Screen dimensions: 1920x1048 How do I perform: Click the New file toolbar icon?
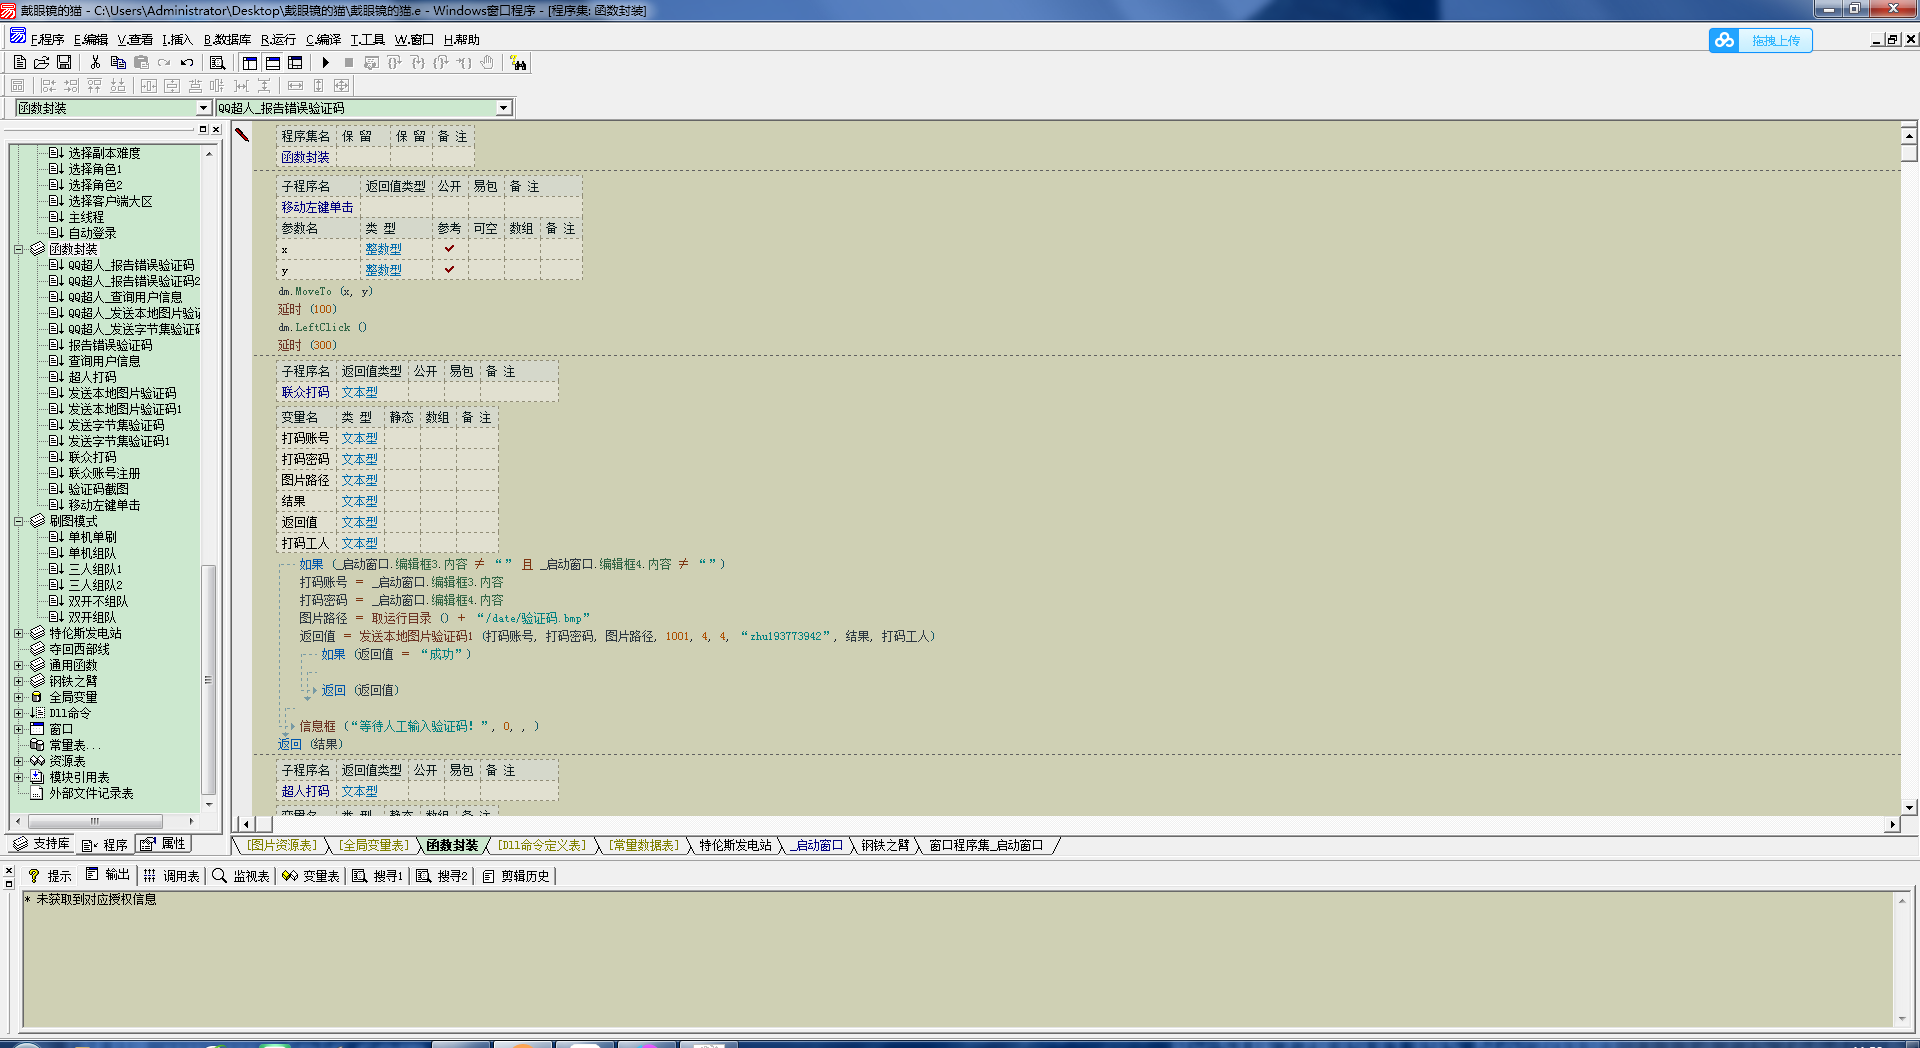click(x=19, y=62)
